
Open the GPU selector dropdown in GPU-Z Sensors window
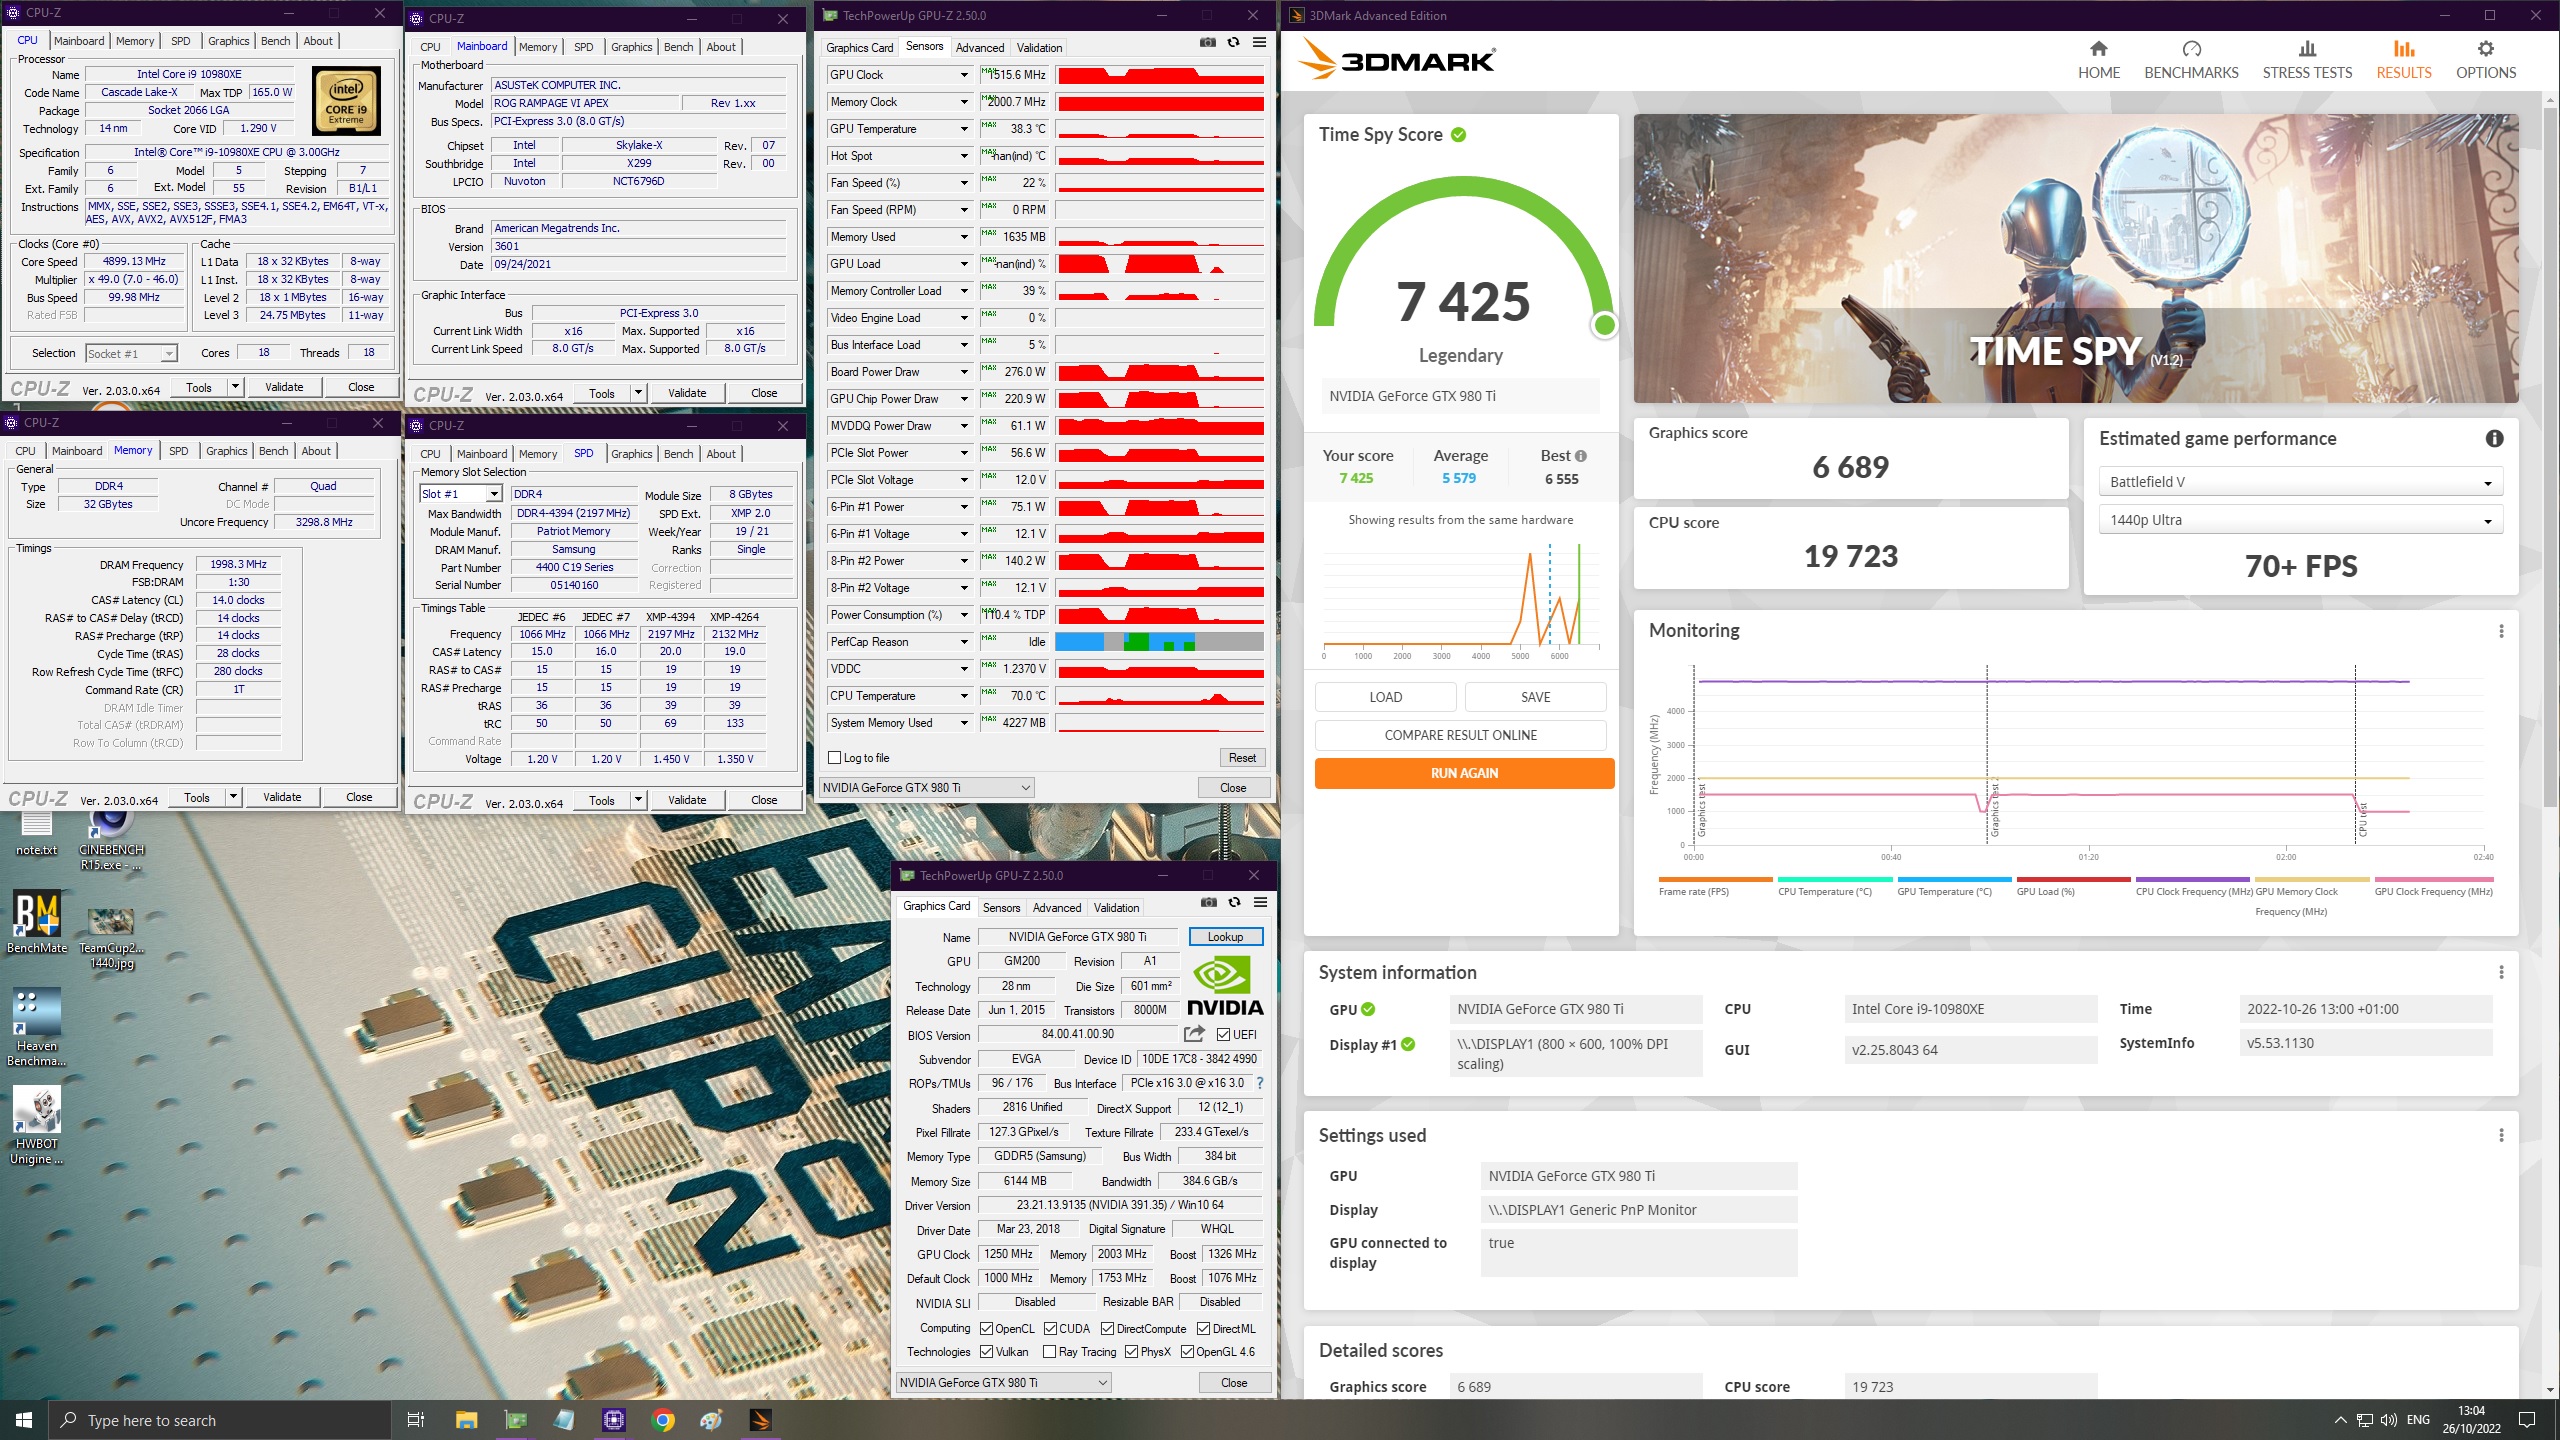point(926,788)
